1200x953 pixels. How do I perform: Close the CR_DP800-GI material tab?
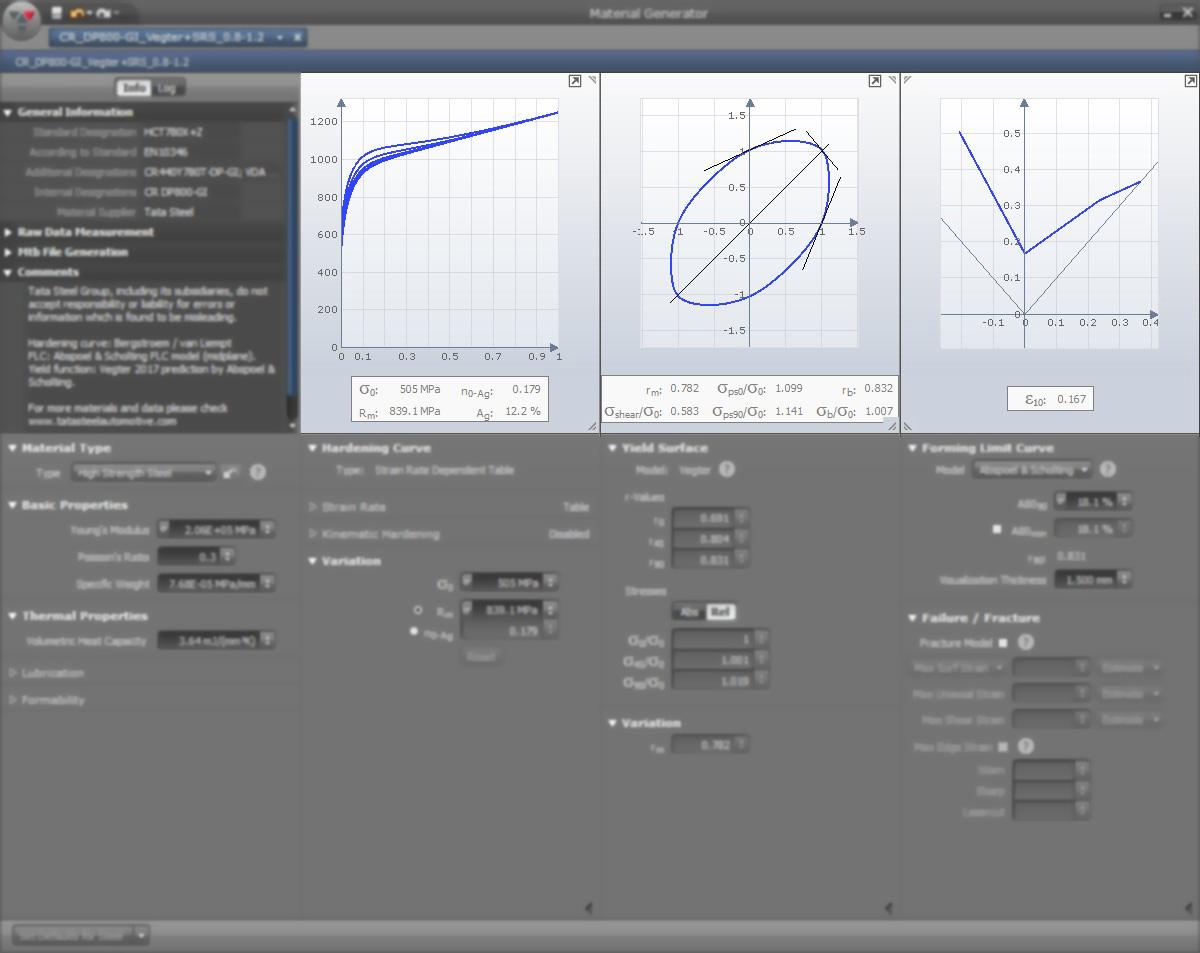pos(297,37)
